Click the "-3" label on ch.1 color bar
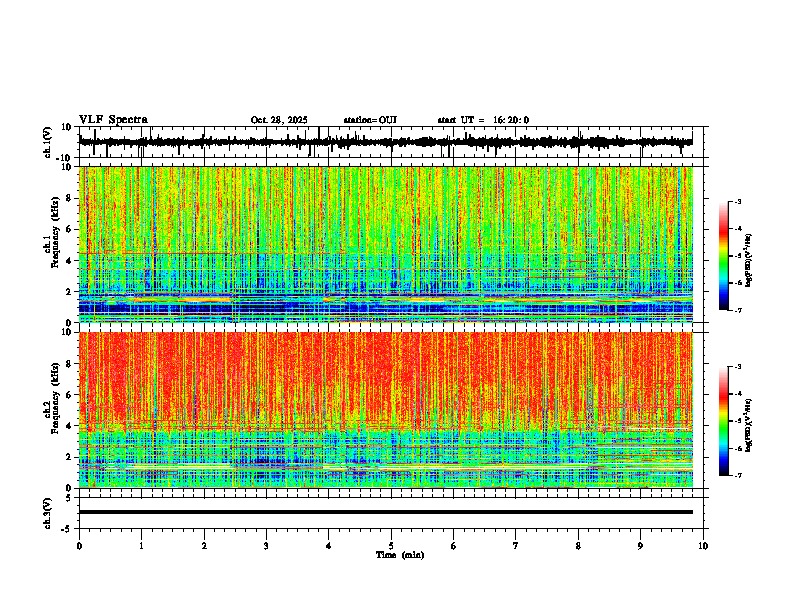Viewport: 792px width, 612px height. [738, 201]
